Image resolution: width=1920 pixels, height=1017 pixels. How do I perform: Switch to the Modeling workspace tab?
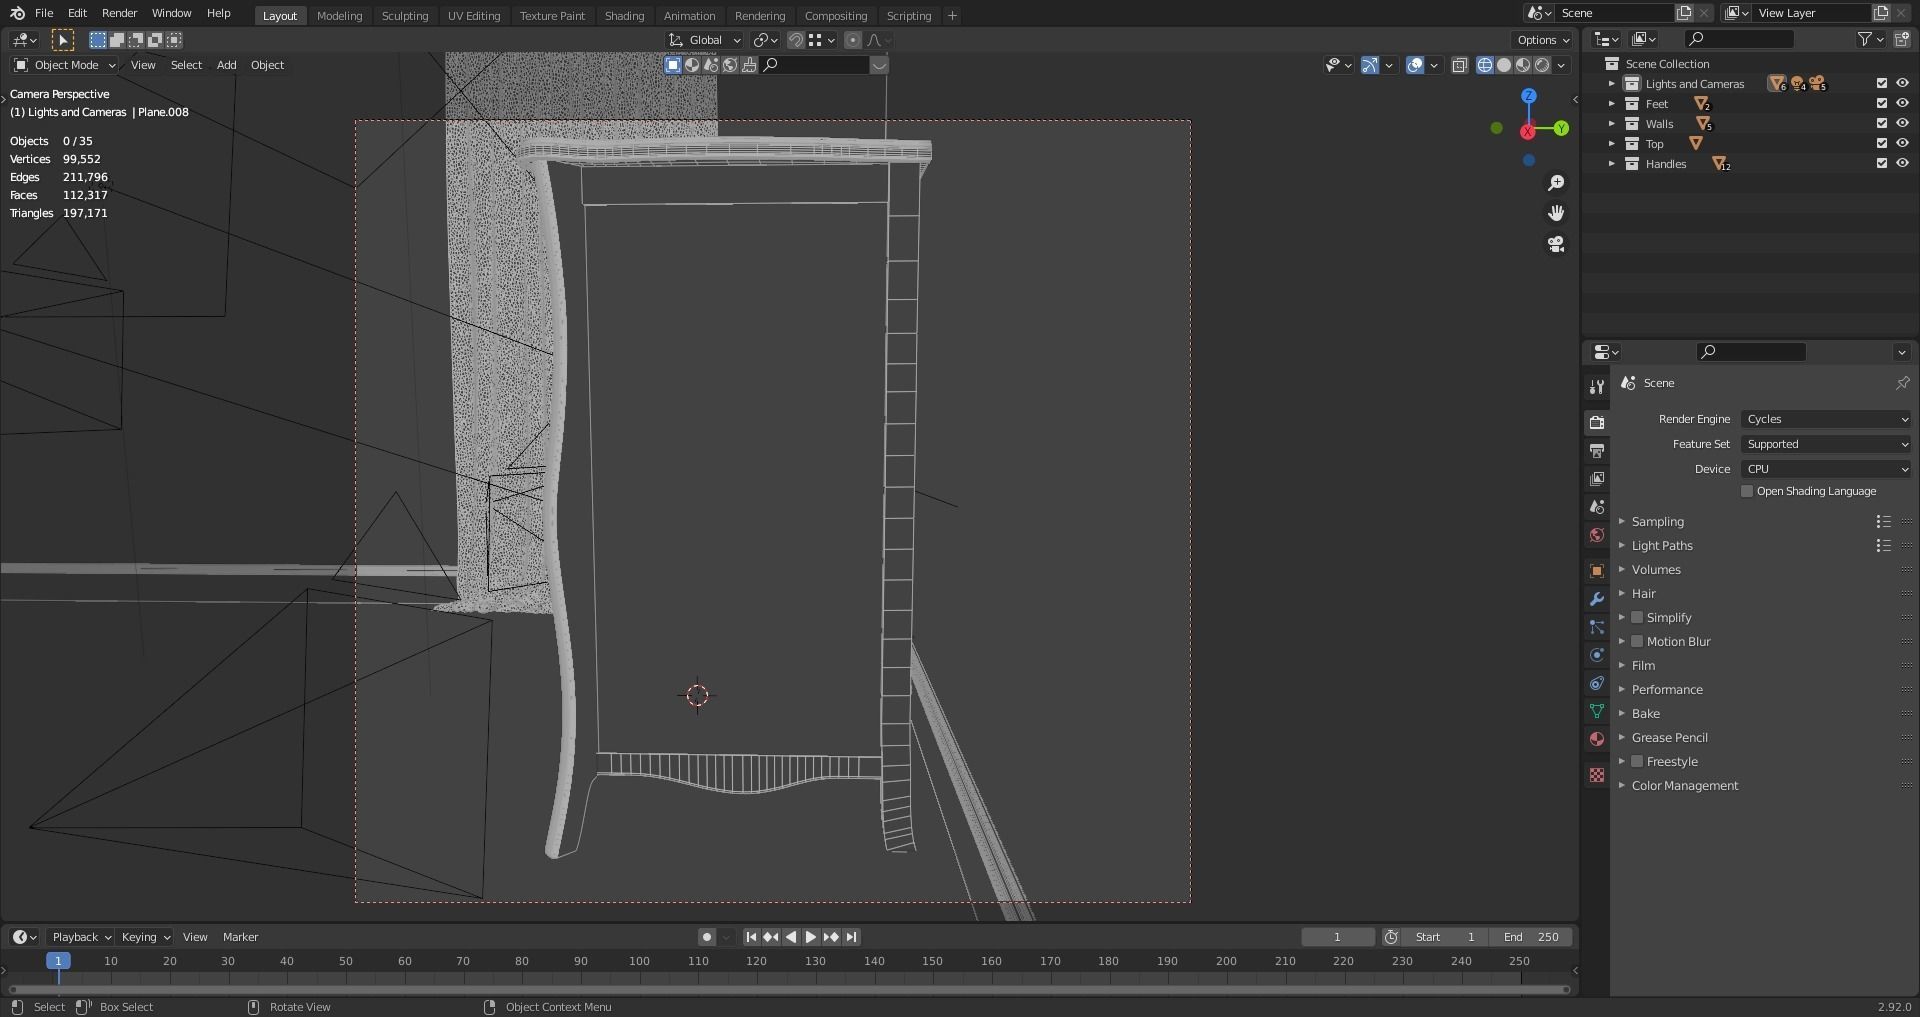339,15
